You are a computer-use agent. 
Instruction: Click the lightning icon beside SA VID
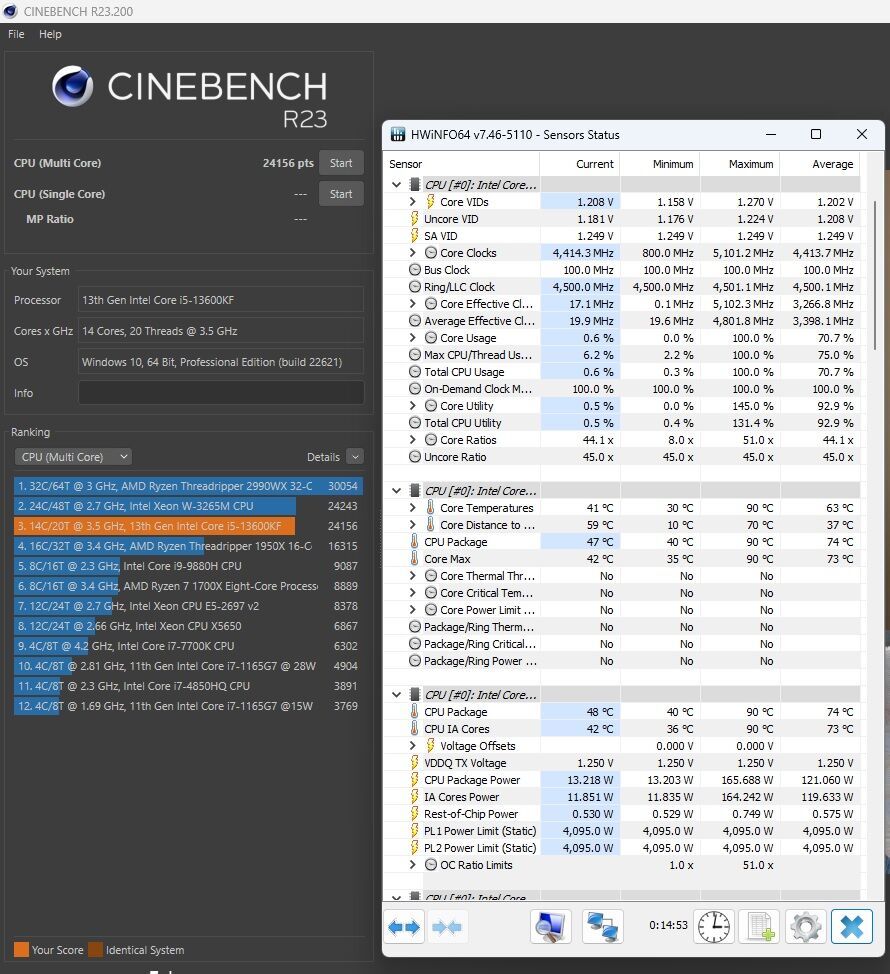click(414, 235)
